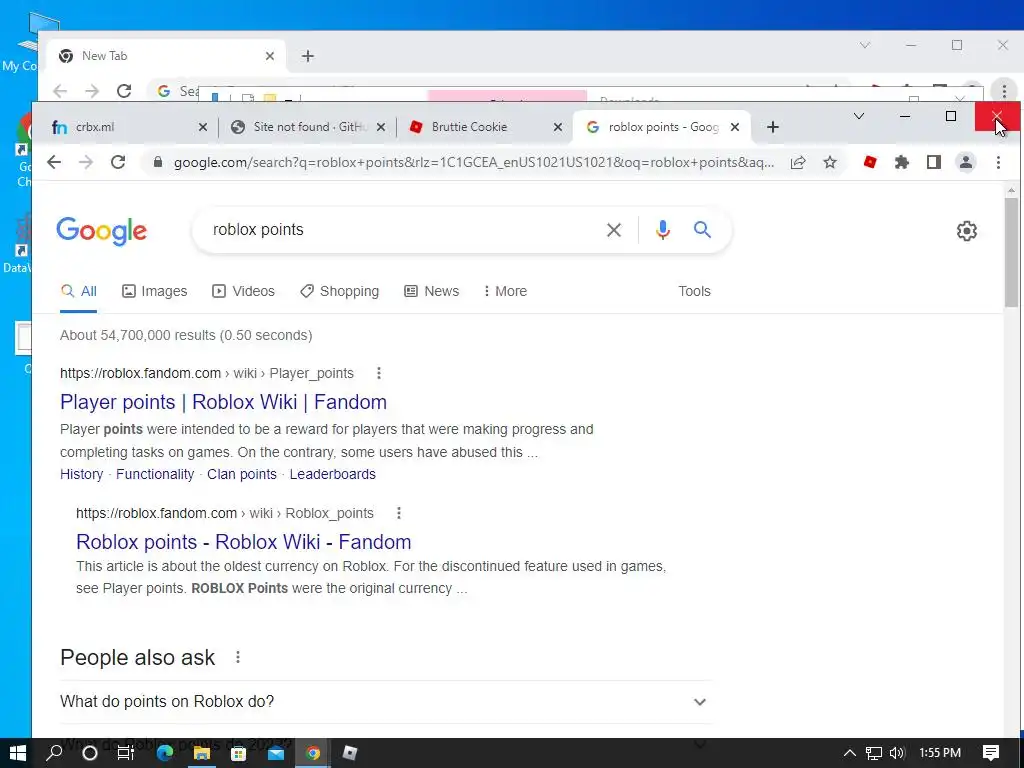The height and width of the screenshot is (768, 1024).
Task: Open Windows taskbar search
Action: (x=55, y=753)
